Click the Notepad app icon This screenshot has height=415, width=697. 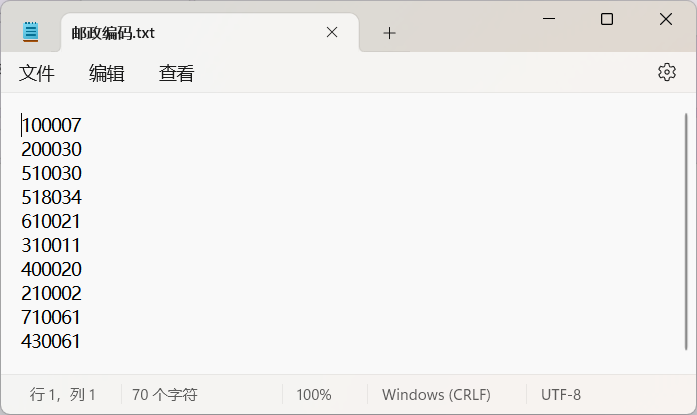(30, 32)
